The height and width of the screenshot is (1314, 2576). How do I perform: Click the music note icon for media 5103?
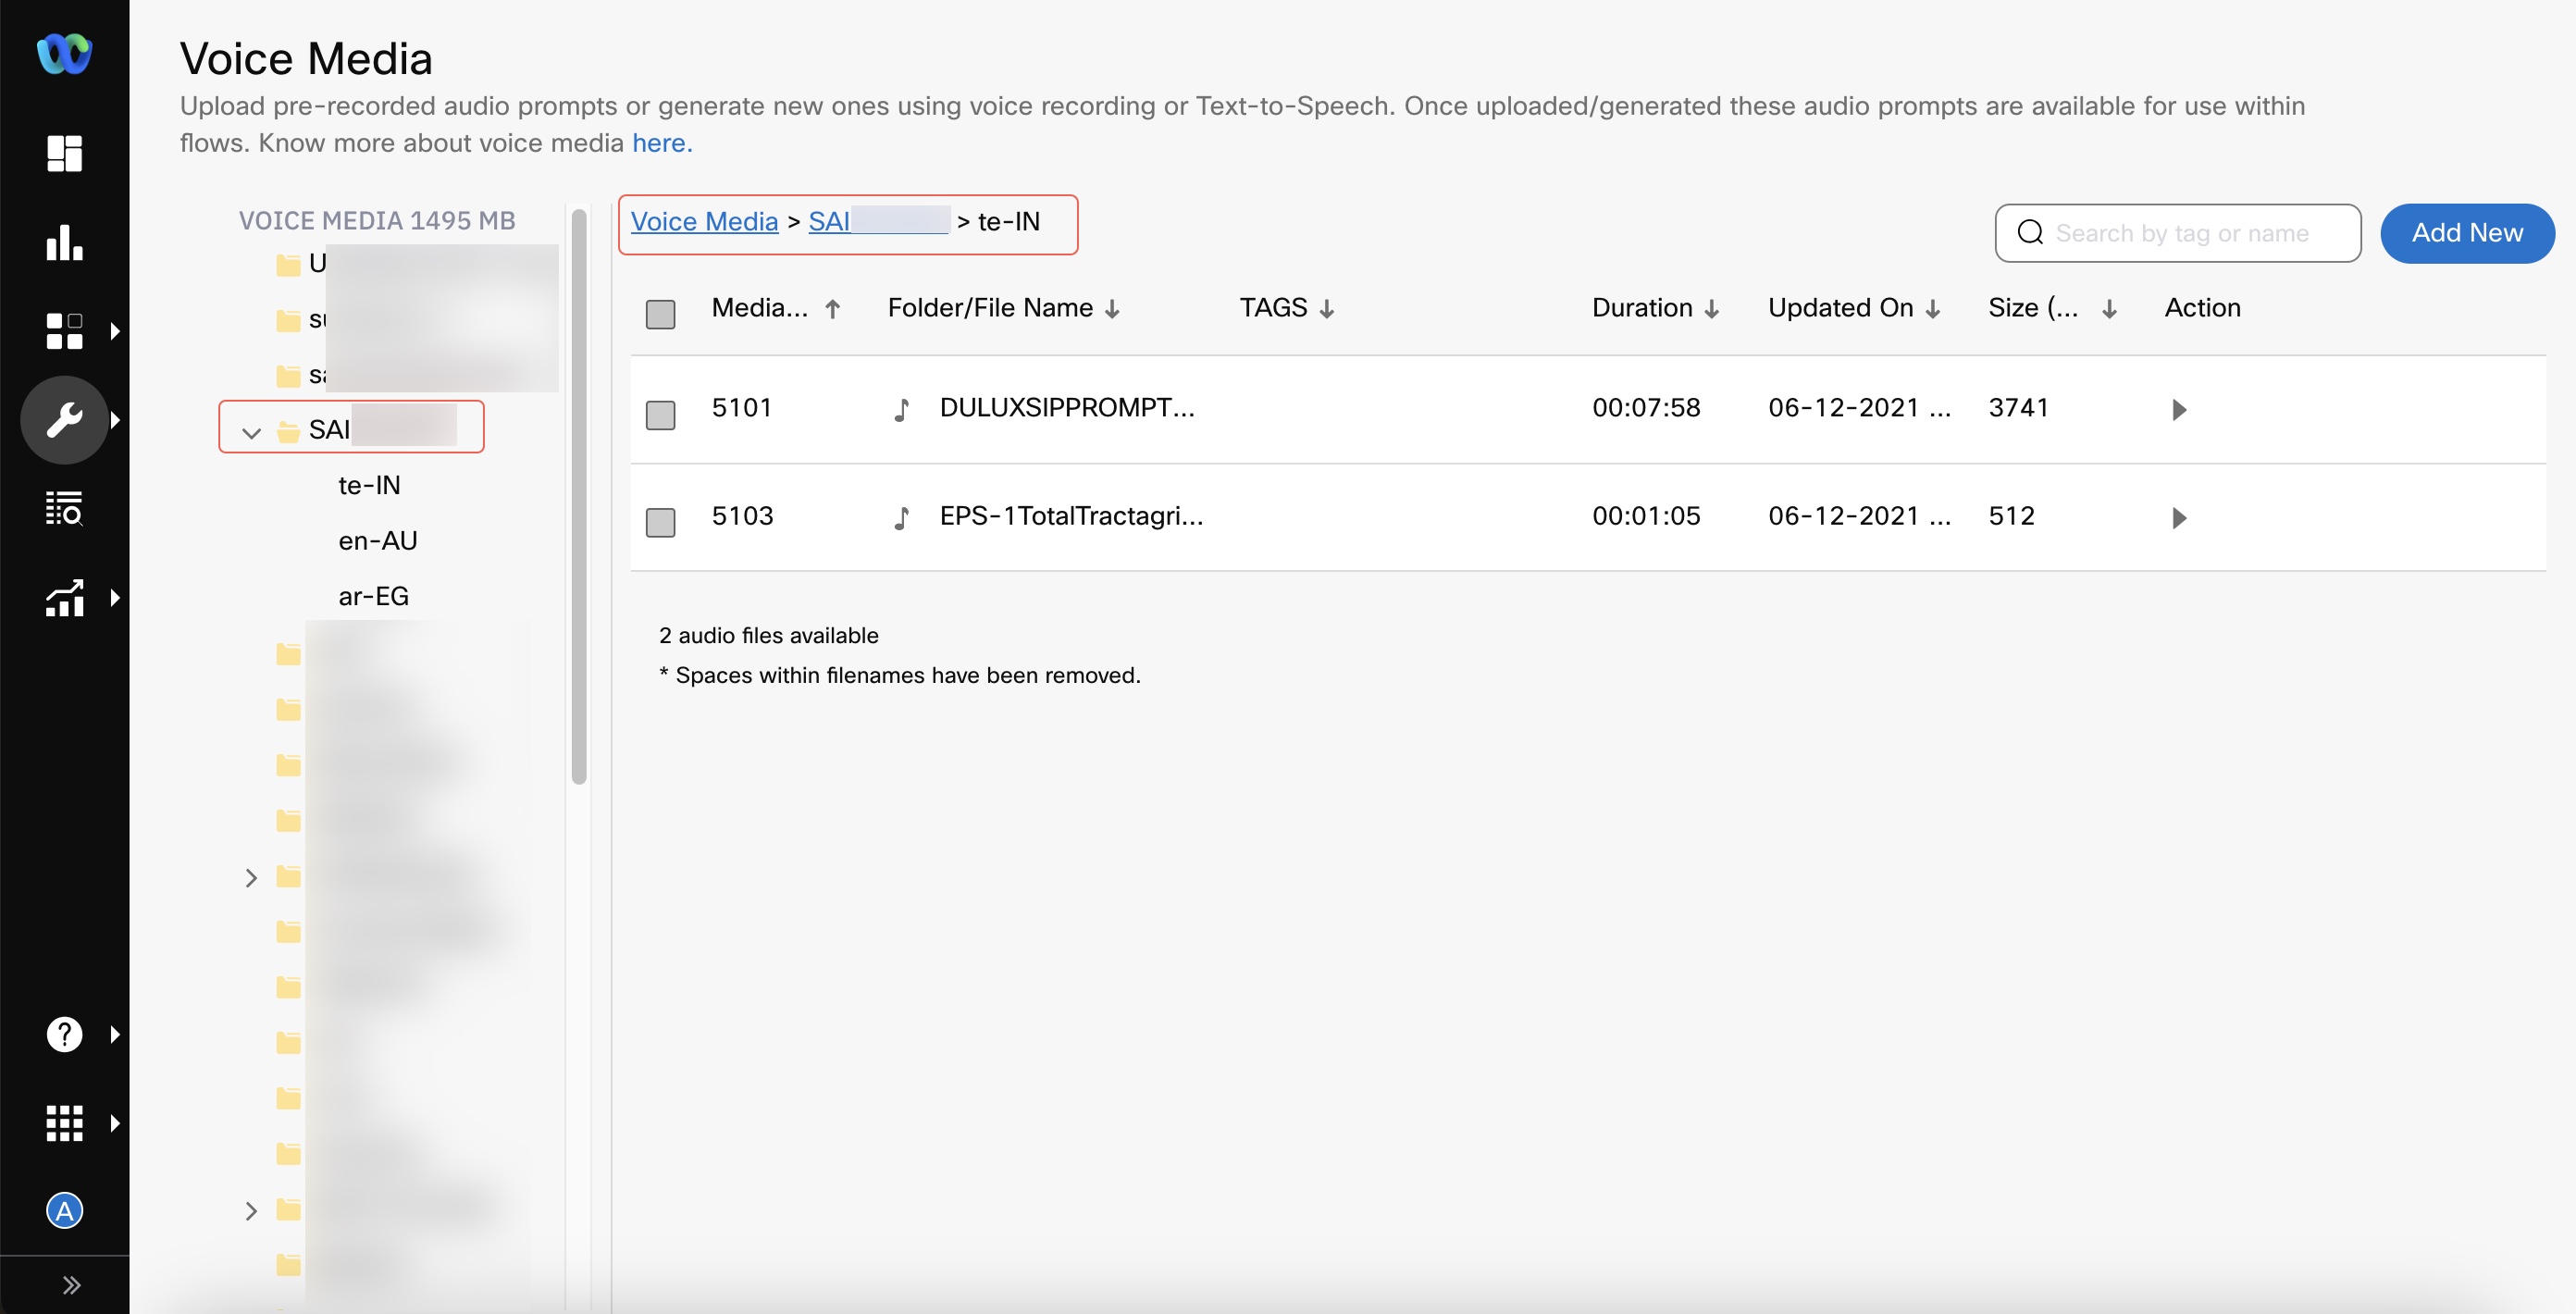tap(901, 517)
